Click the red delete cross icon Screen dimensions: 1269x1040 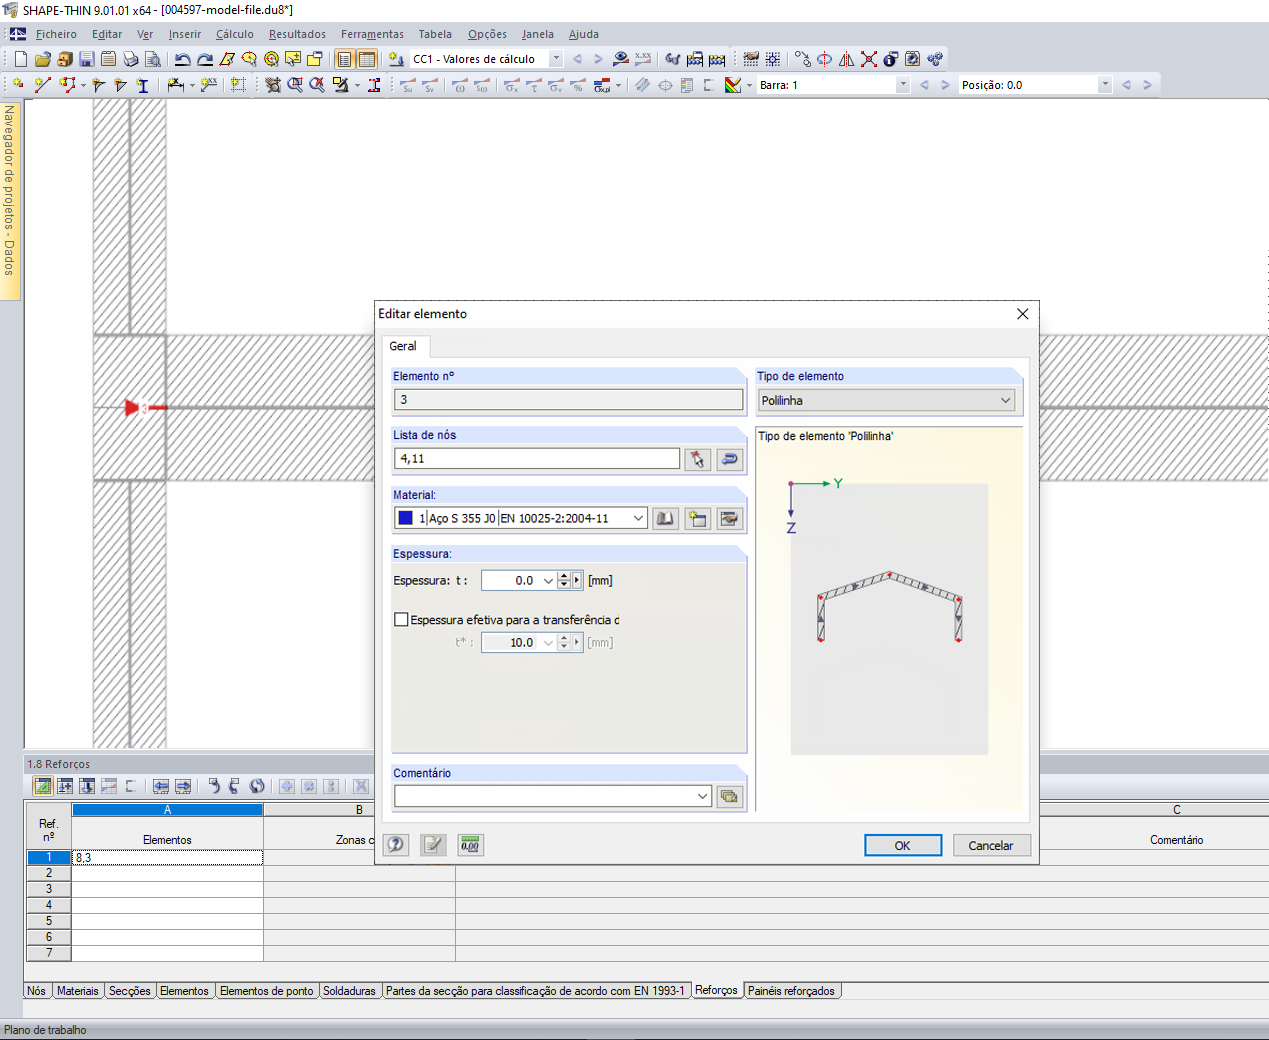(x=869, y=59)
